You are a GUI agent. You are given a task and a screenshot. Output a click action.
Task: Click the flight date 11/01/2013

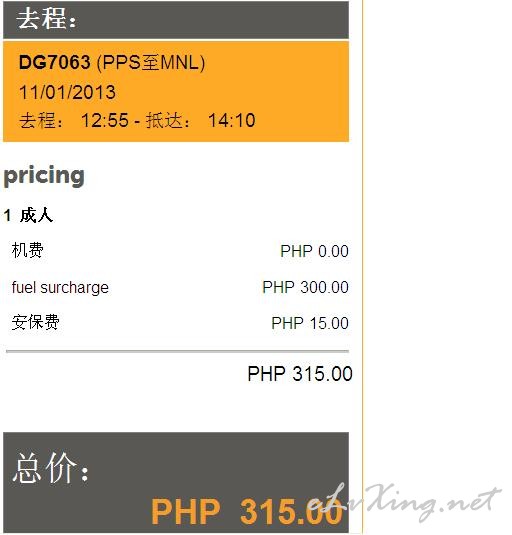tap(67, 92)
